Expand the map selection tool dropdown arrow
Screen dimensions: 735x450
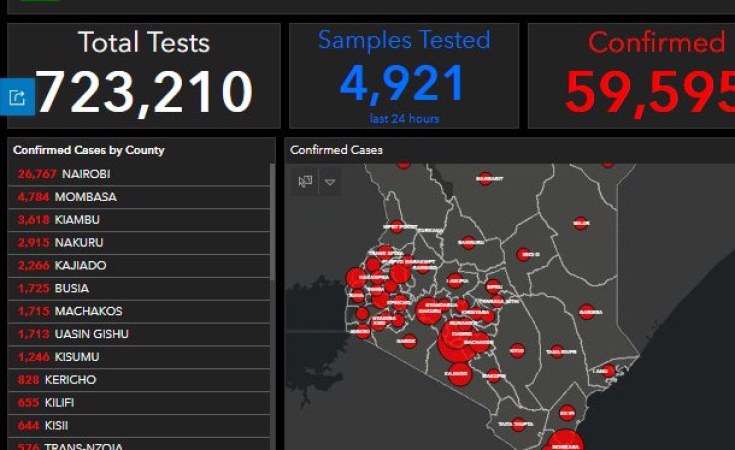(x=329, y=182)
